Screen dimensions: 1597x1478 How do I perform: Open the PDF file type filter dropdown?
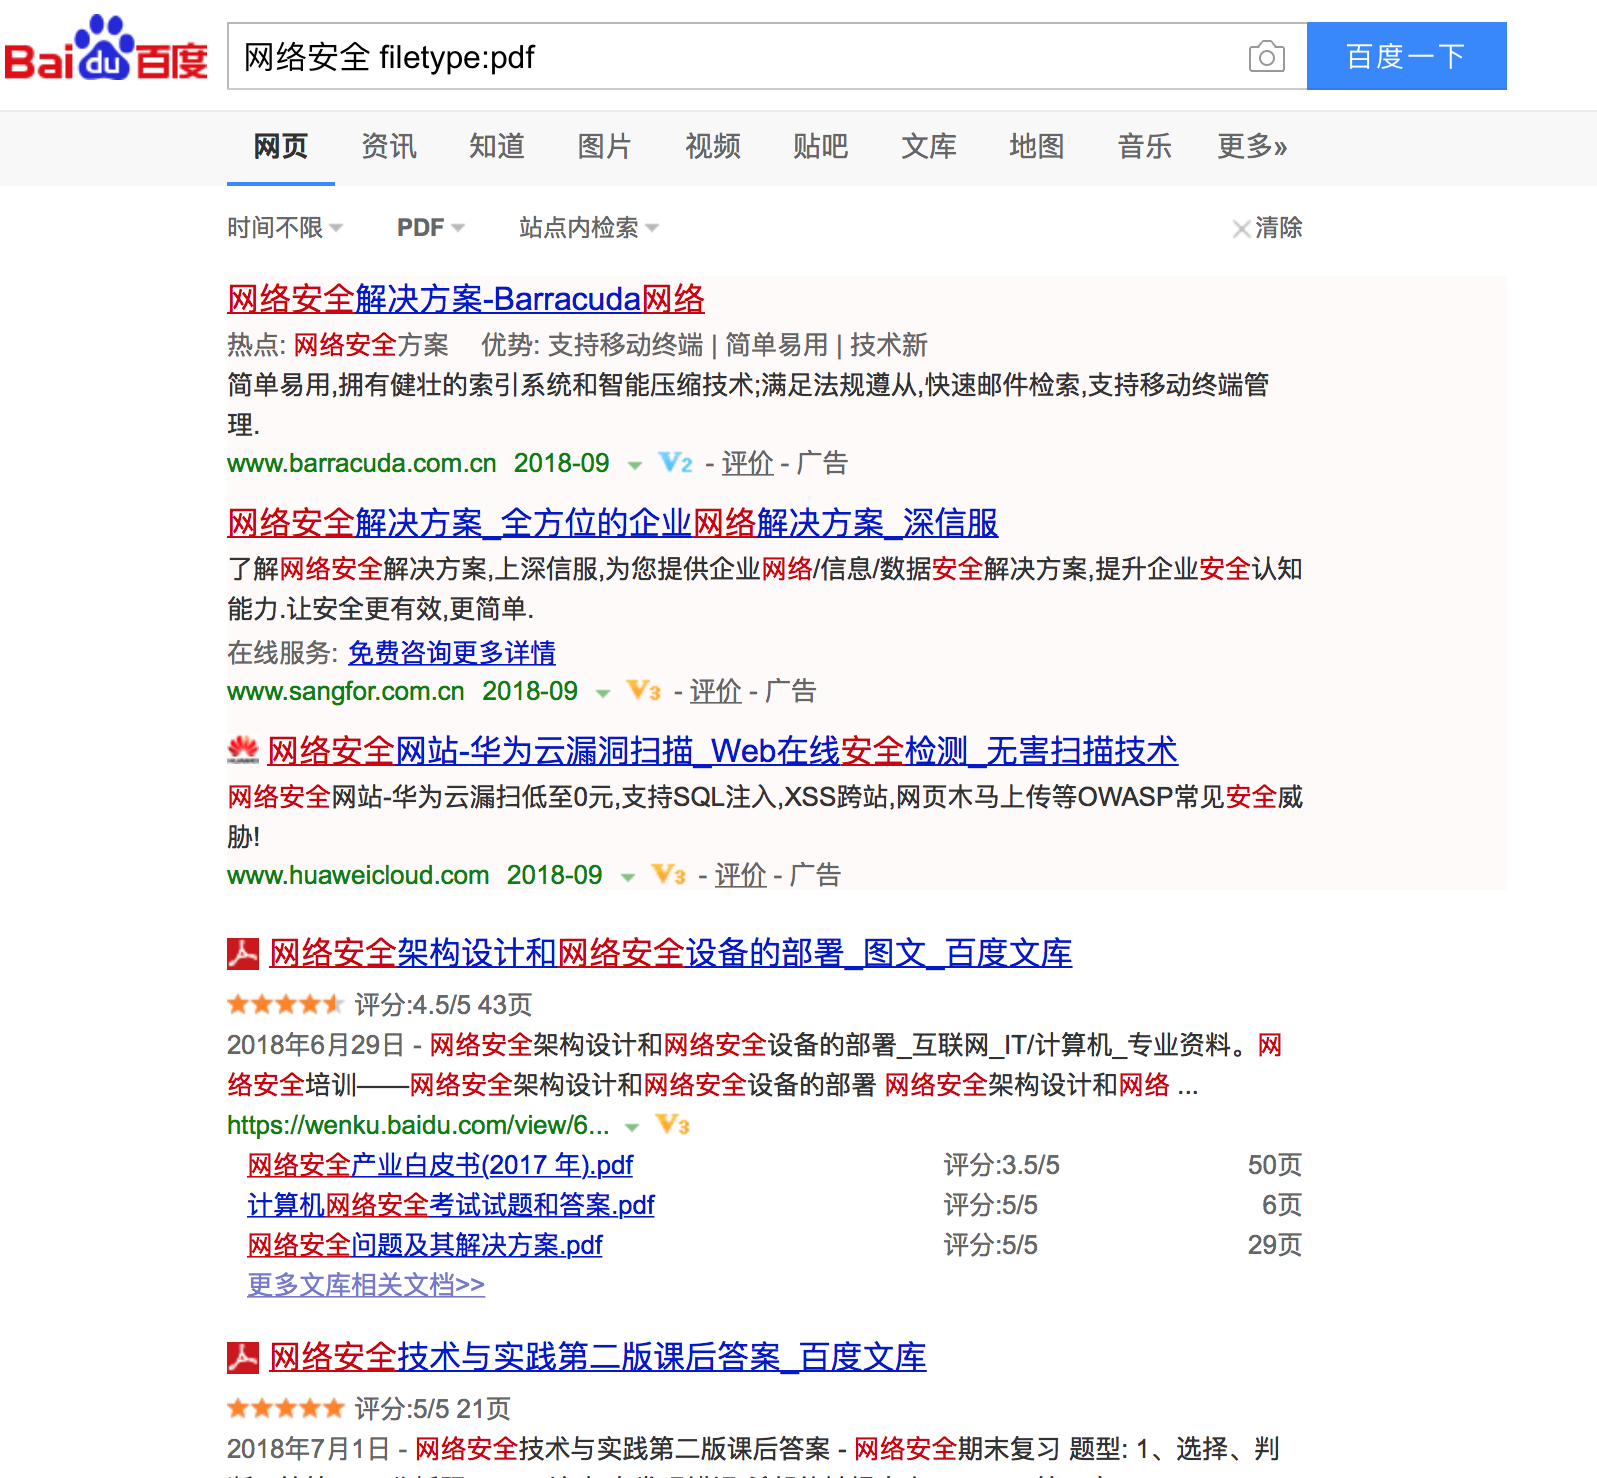click(x=431, y=228)
